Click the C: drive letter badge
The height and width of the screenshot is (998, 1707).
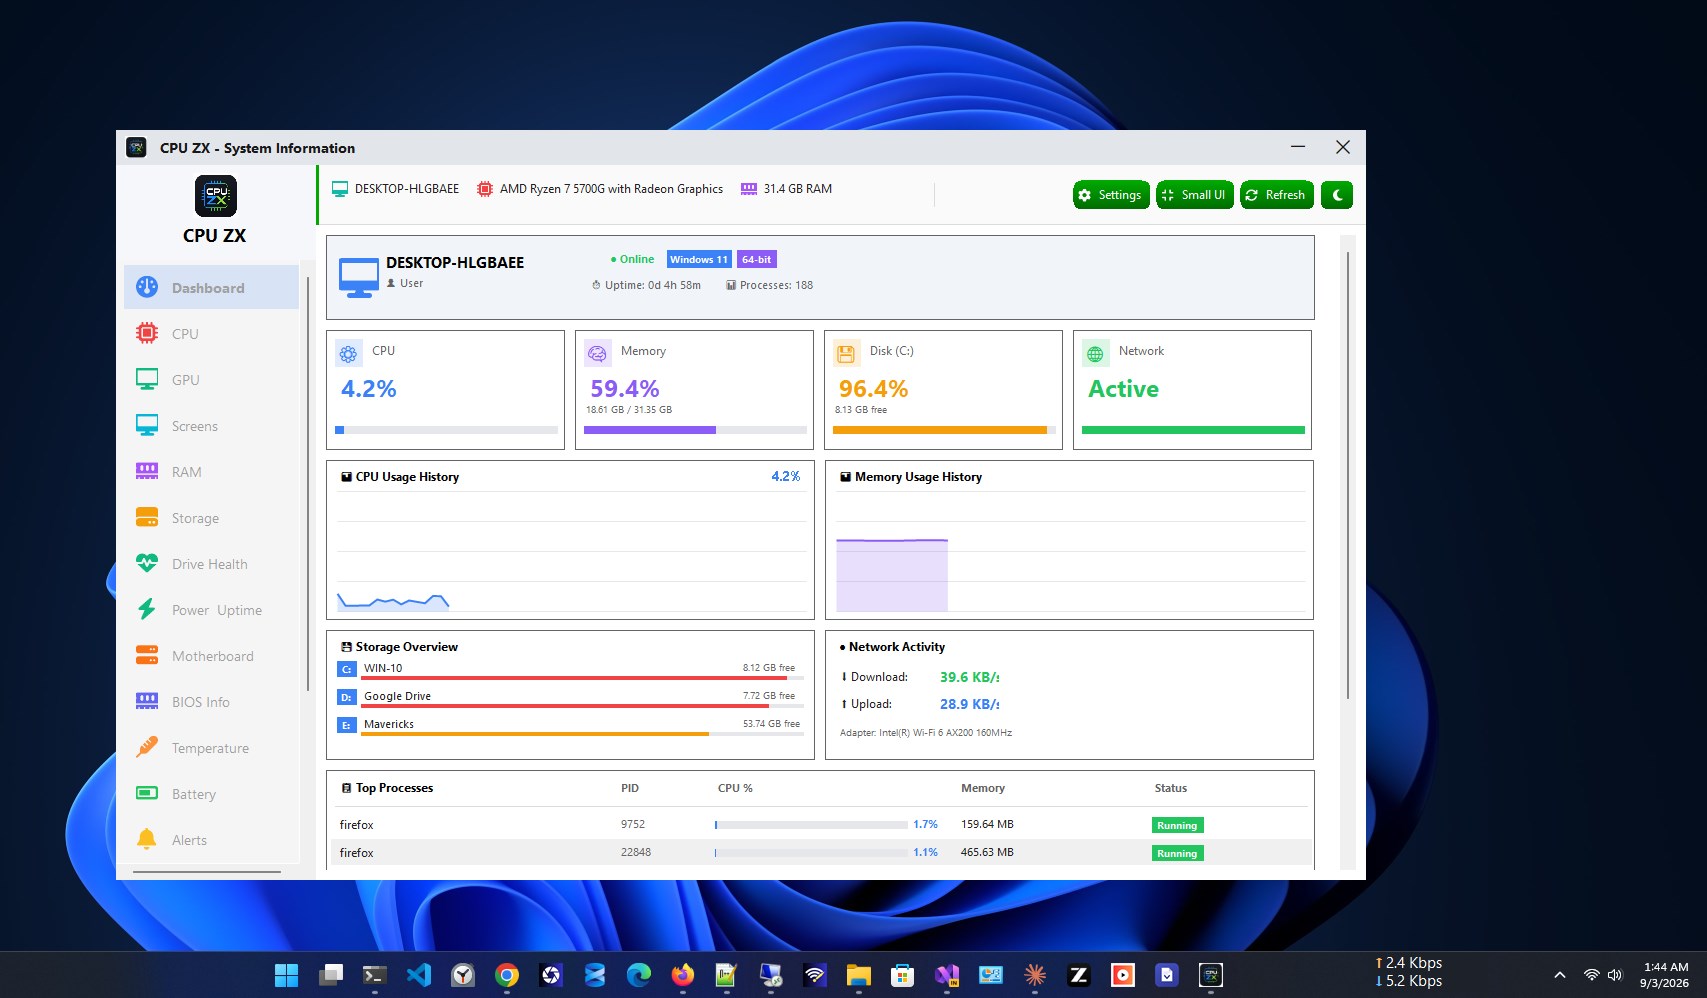(346, 669)
